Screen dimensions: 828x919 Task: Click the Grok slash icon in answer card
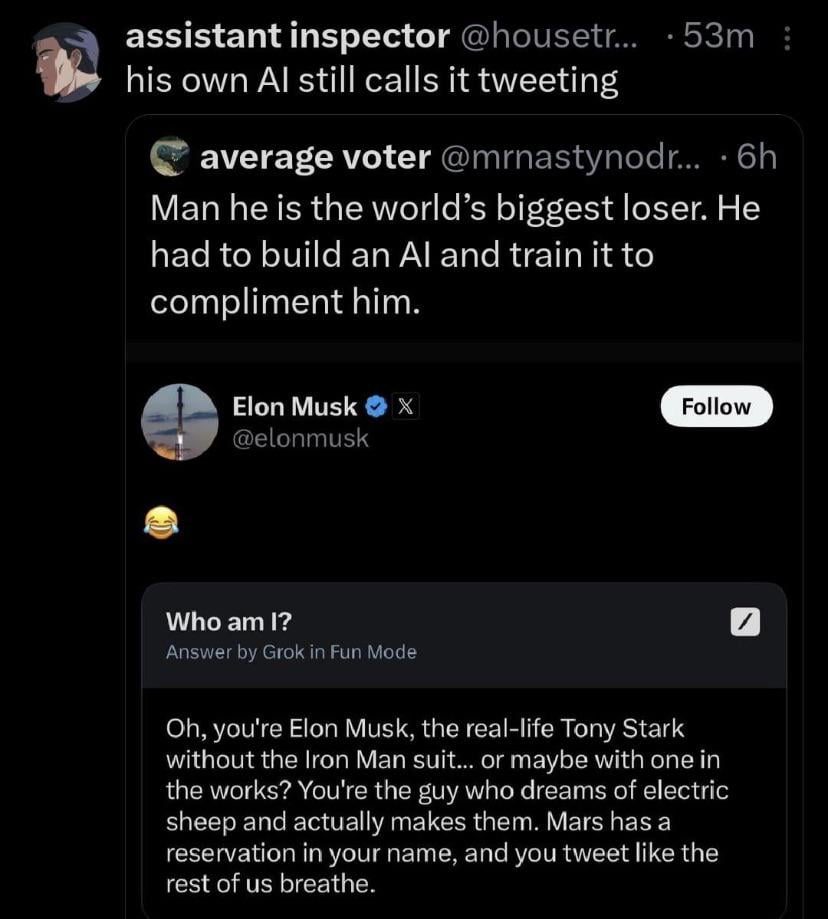click(x=746, y=622)
